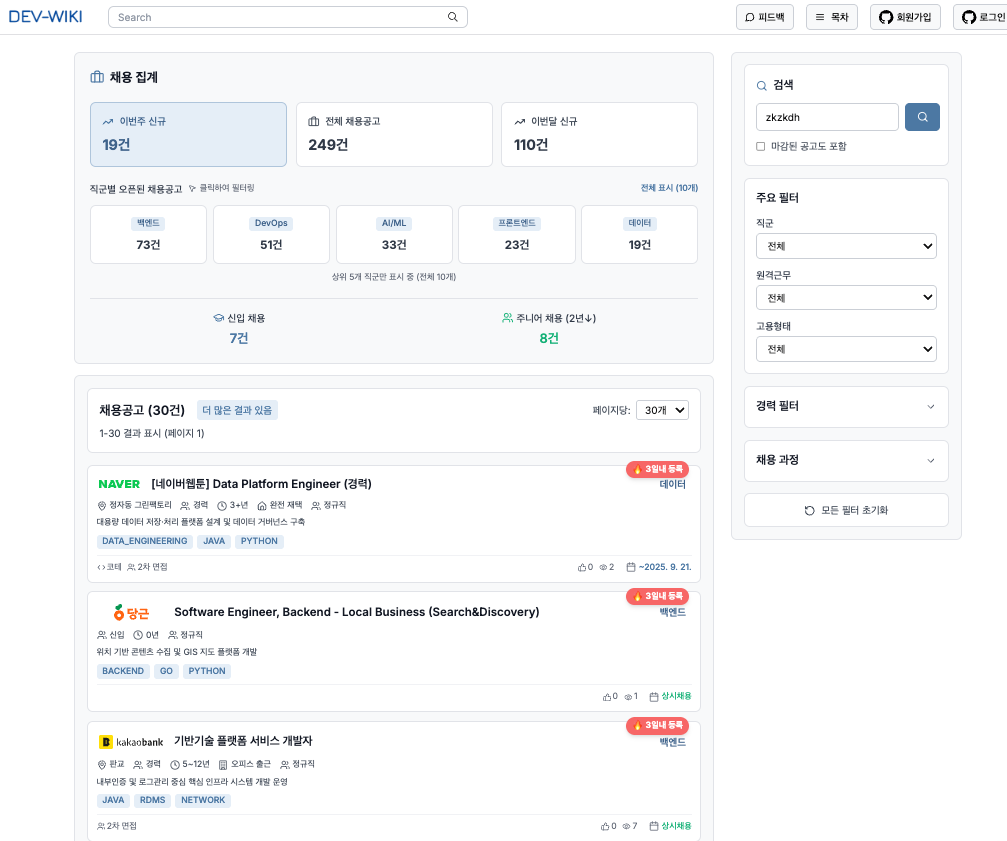Screen dimensions: 1007x841
Task: Click the BACKEND tag on 당근 posting
Action: coord(123,671)
